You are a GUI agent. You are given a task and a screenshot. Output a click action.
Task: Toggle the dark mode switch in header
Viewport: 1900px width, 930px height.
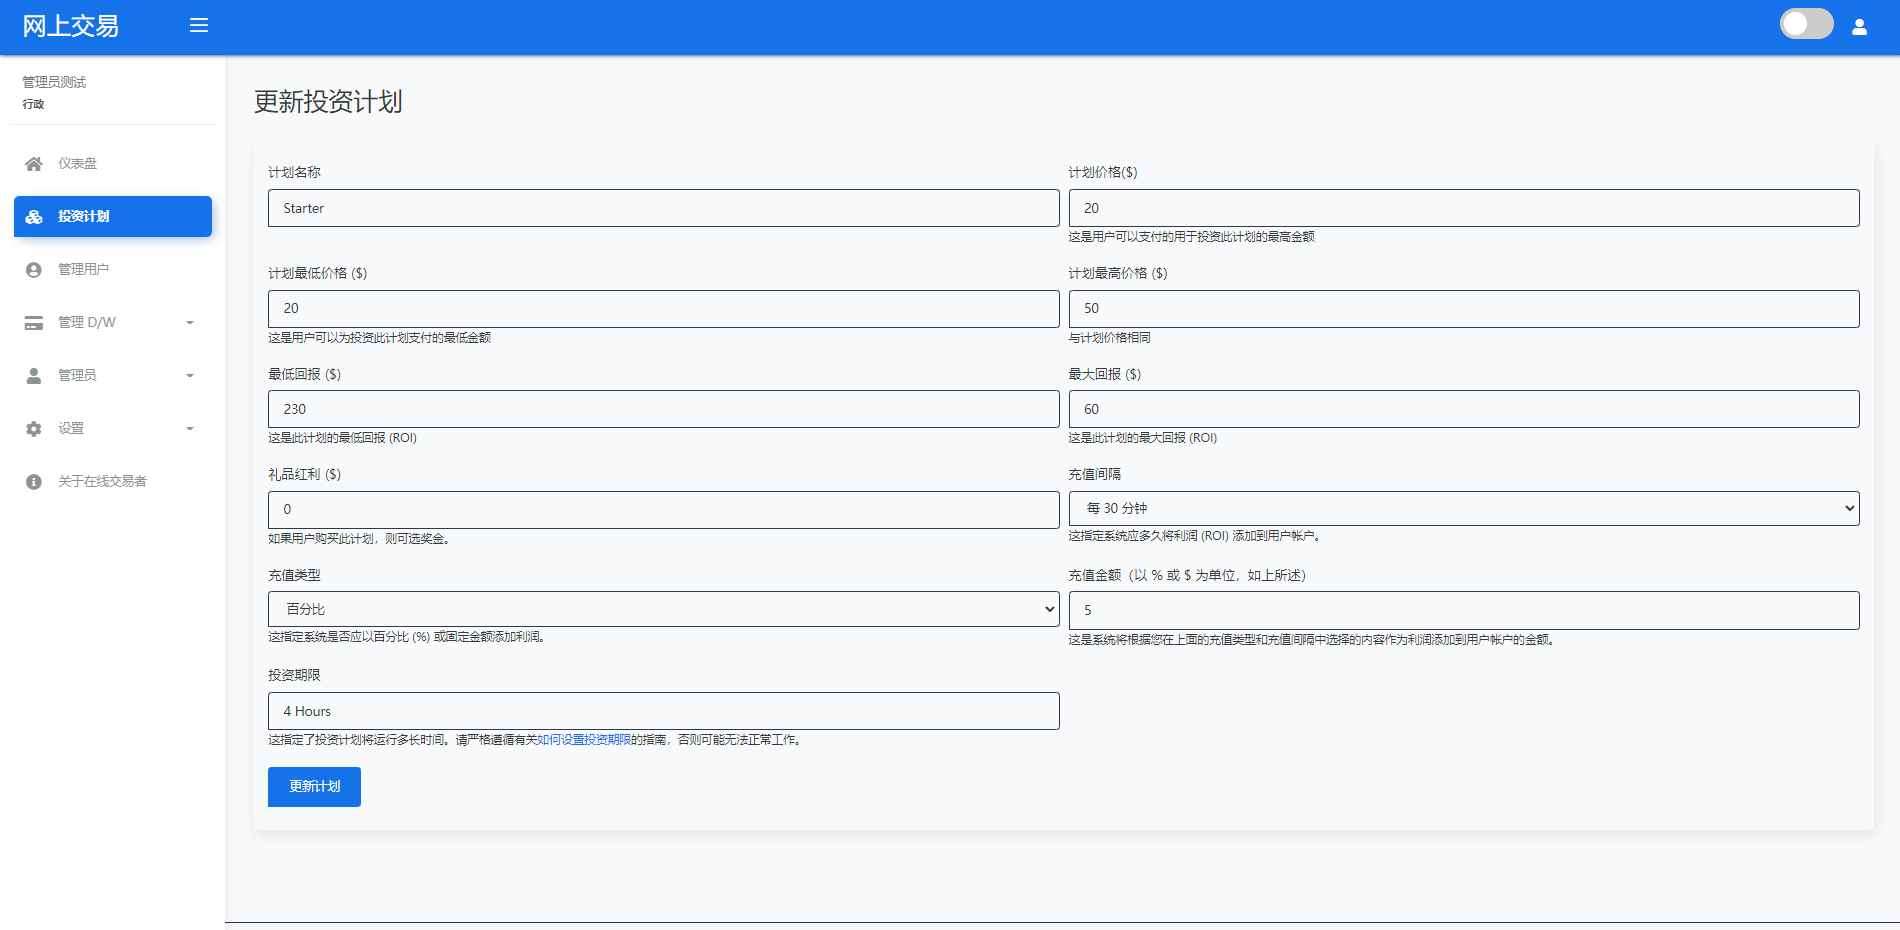click(1806, 24)
